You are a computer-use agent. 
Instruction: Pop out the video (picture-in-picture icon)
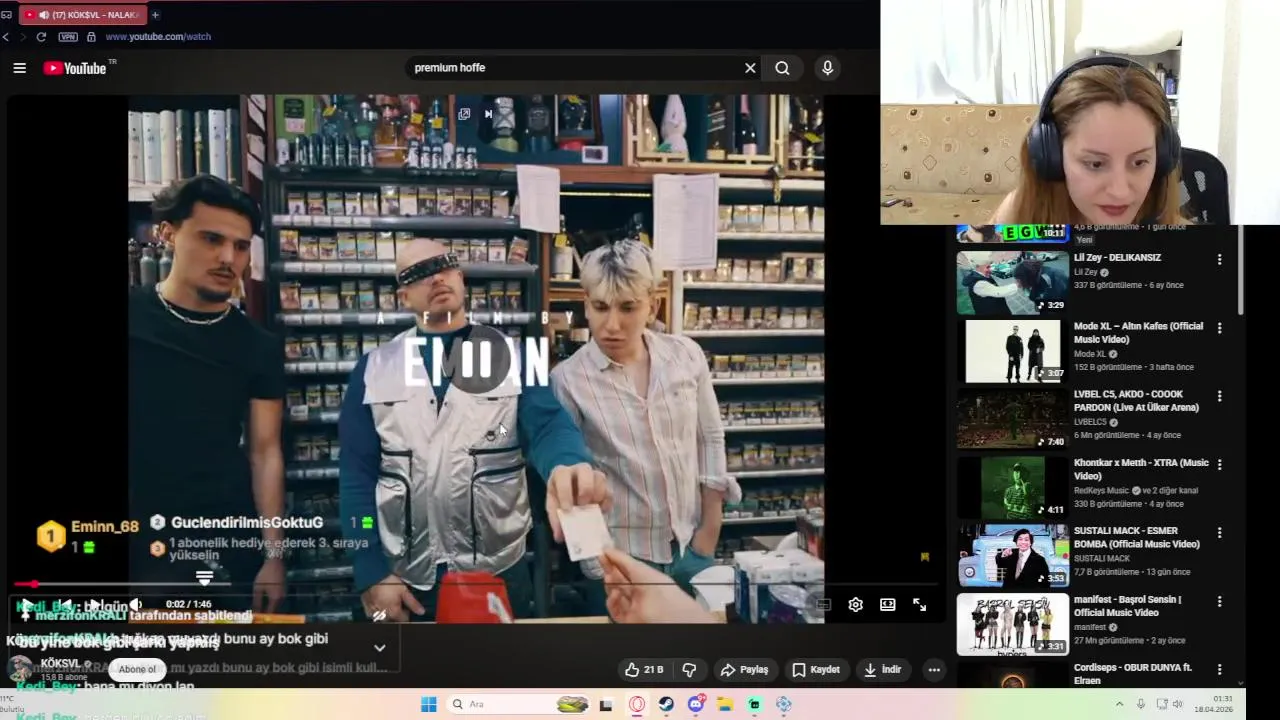[464, 114]
